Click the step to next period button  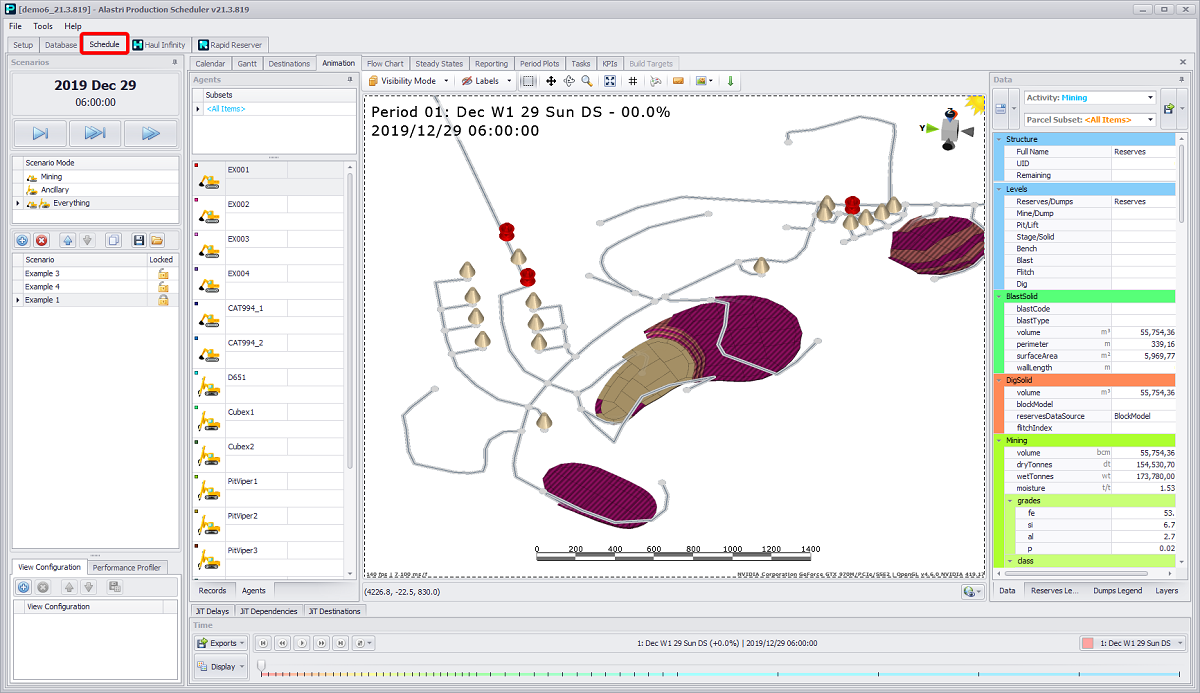[41, 133]
